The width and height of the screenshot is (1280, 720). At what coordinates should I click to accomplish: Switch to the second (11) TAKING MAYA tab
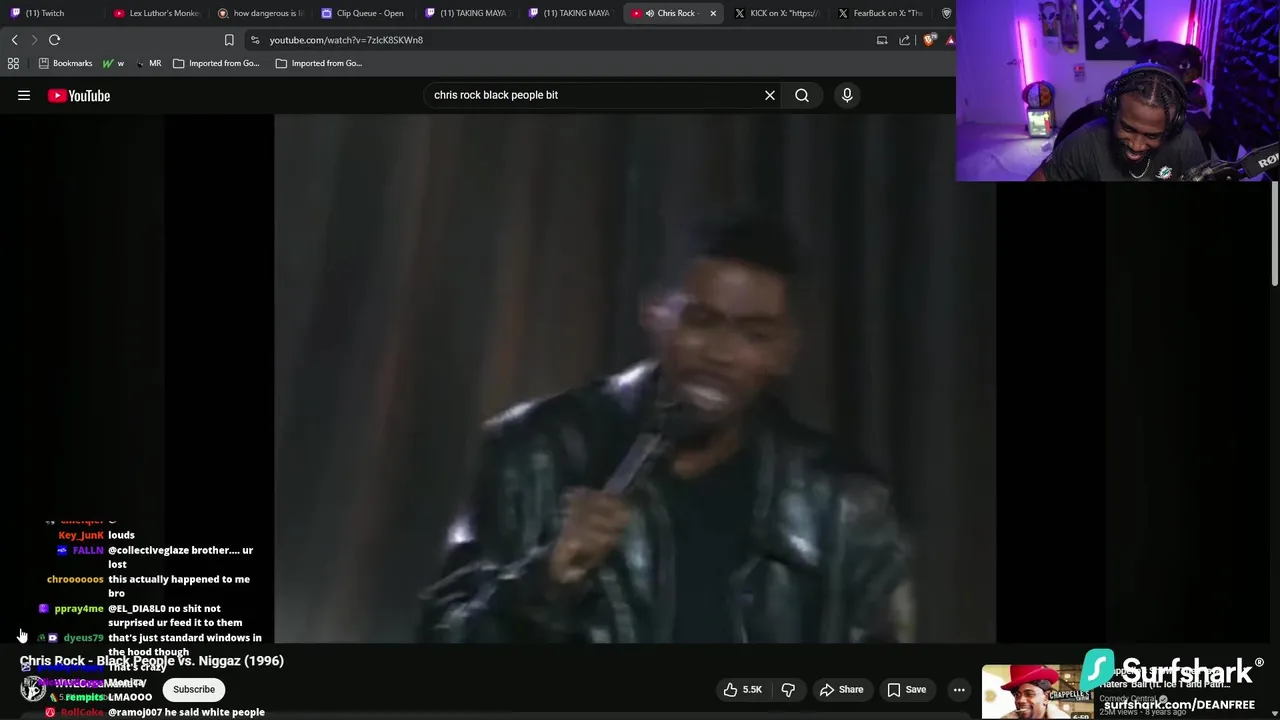(570, 13)
